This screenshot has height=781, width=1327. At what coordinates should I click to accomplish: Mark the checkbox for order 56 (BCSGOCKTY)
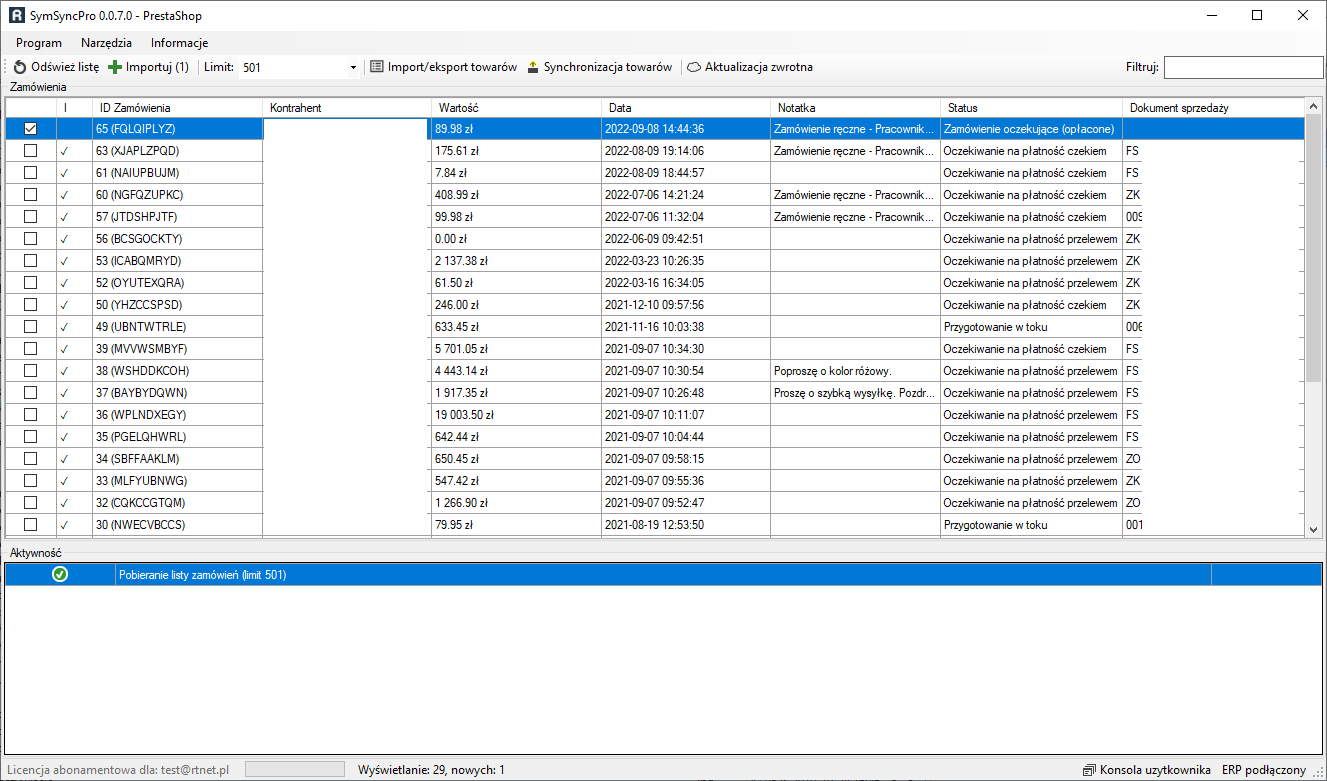coord(31,239)
